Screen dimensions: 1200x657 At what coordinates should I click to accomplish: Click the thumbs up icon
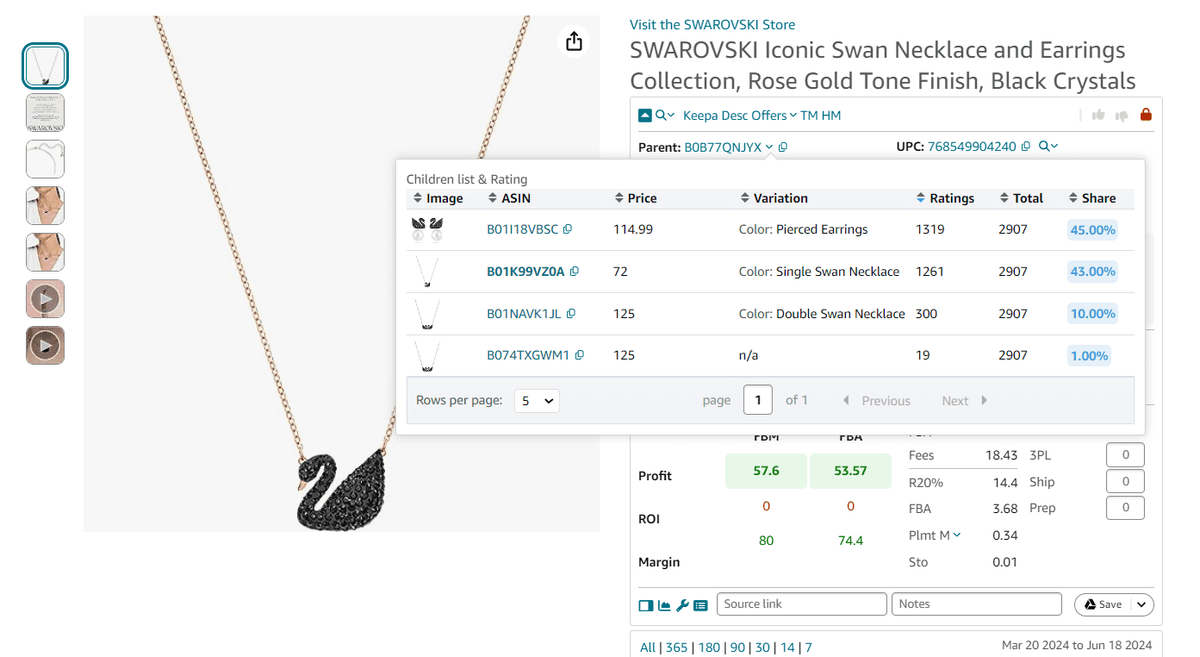(x=1098, y=116)
